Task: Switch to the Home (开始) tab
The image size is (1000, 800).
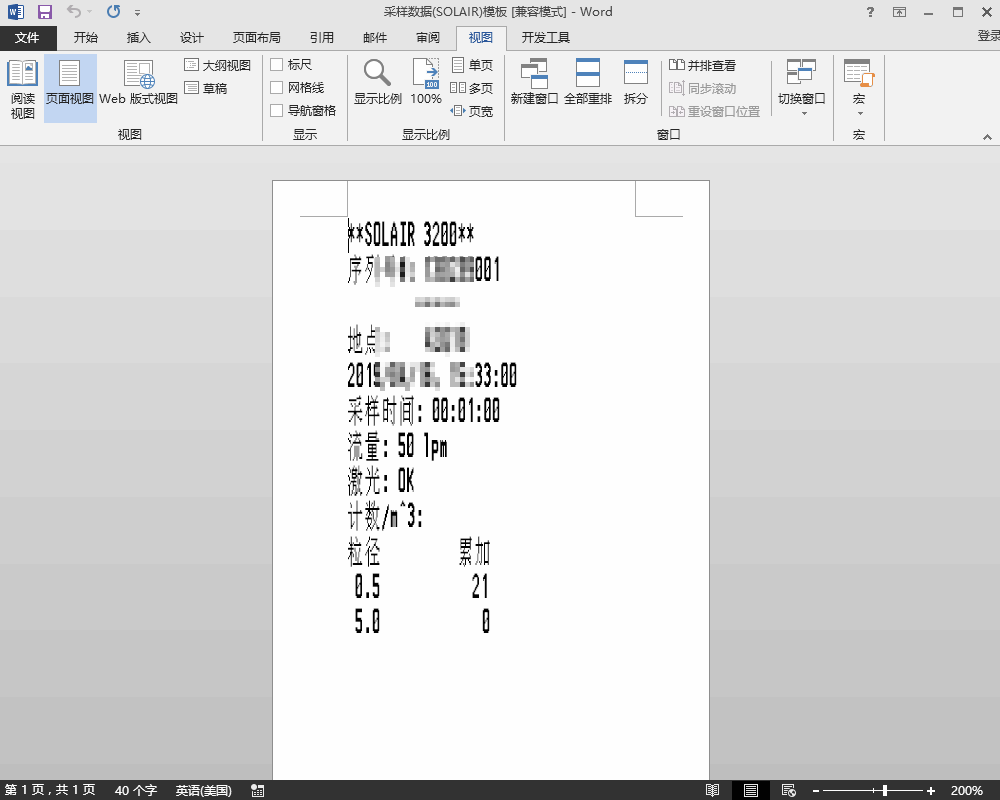Action: click(x=85, y=38)
